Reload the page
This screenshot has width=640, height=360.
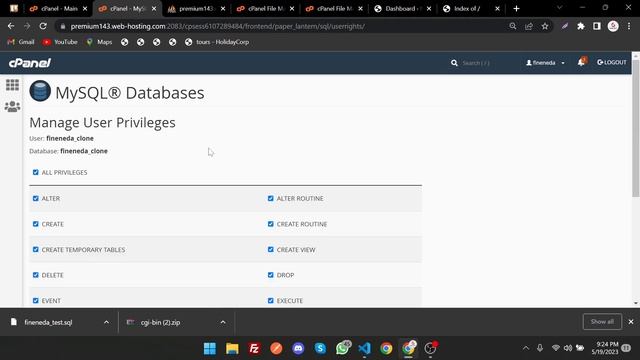pos(43,26)
